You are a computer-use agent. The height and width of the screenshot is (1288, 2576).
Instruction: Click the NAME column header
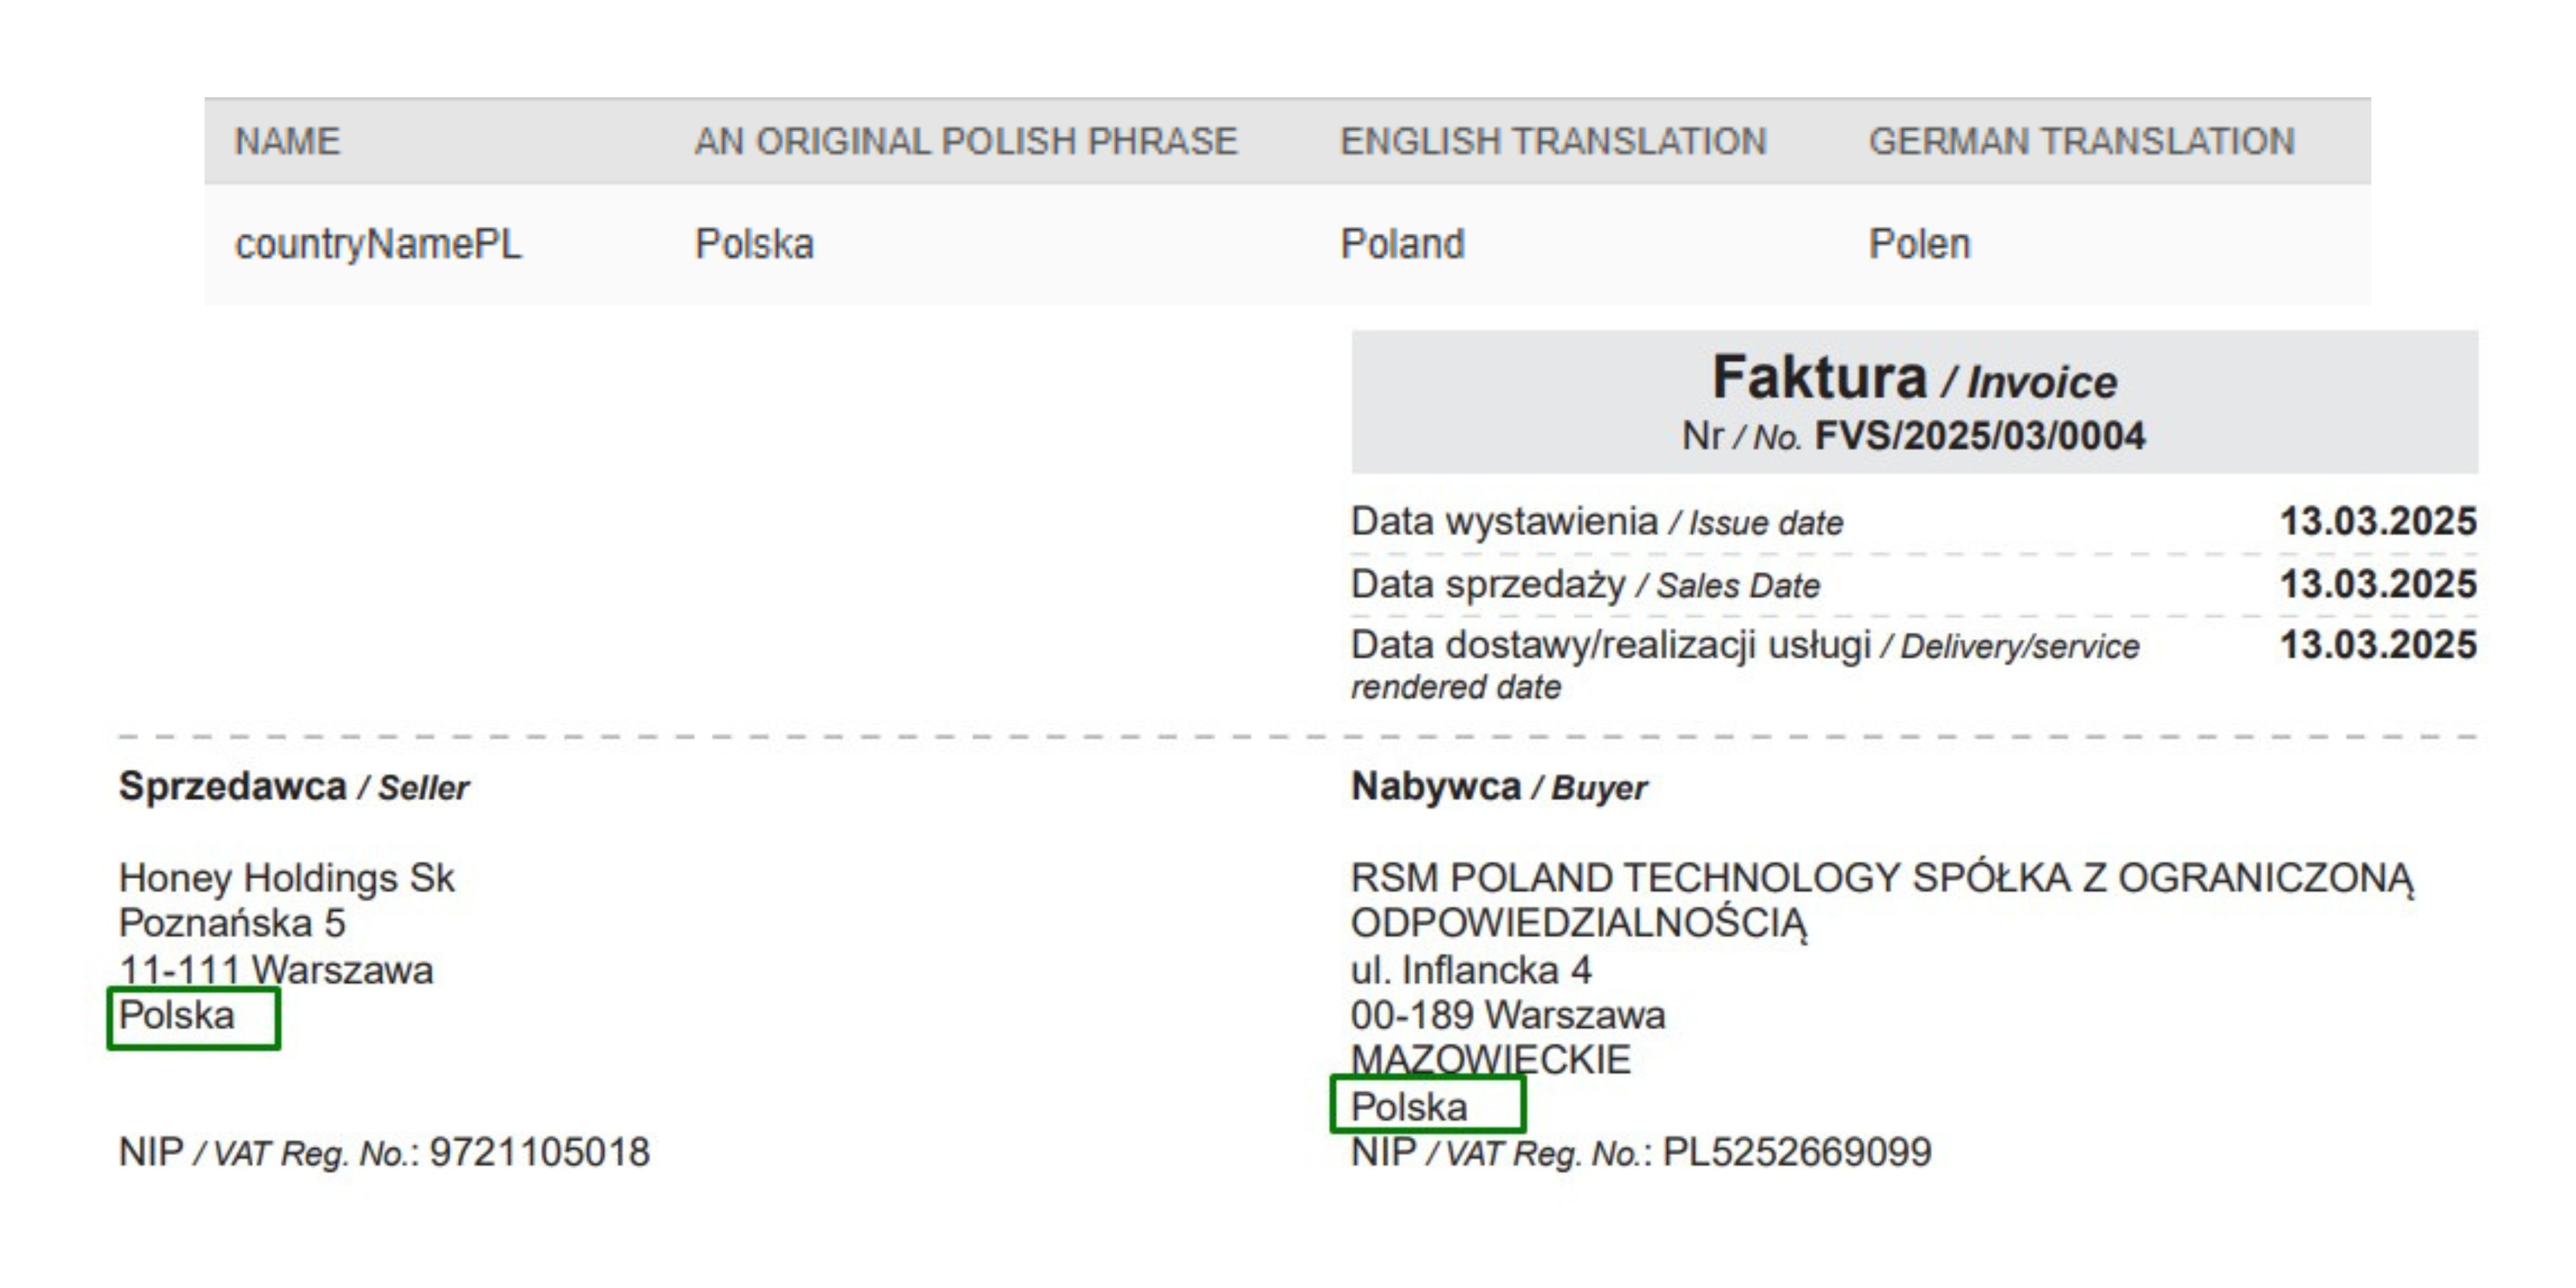287,142
